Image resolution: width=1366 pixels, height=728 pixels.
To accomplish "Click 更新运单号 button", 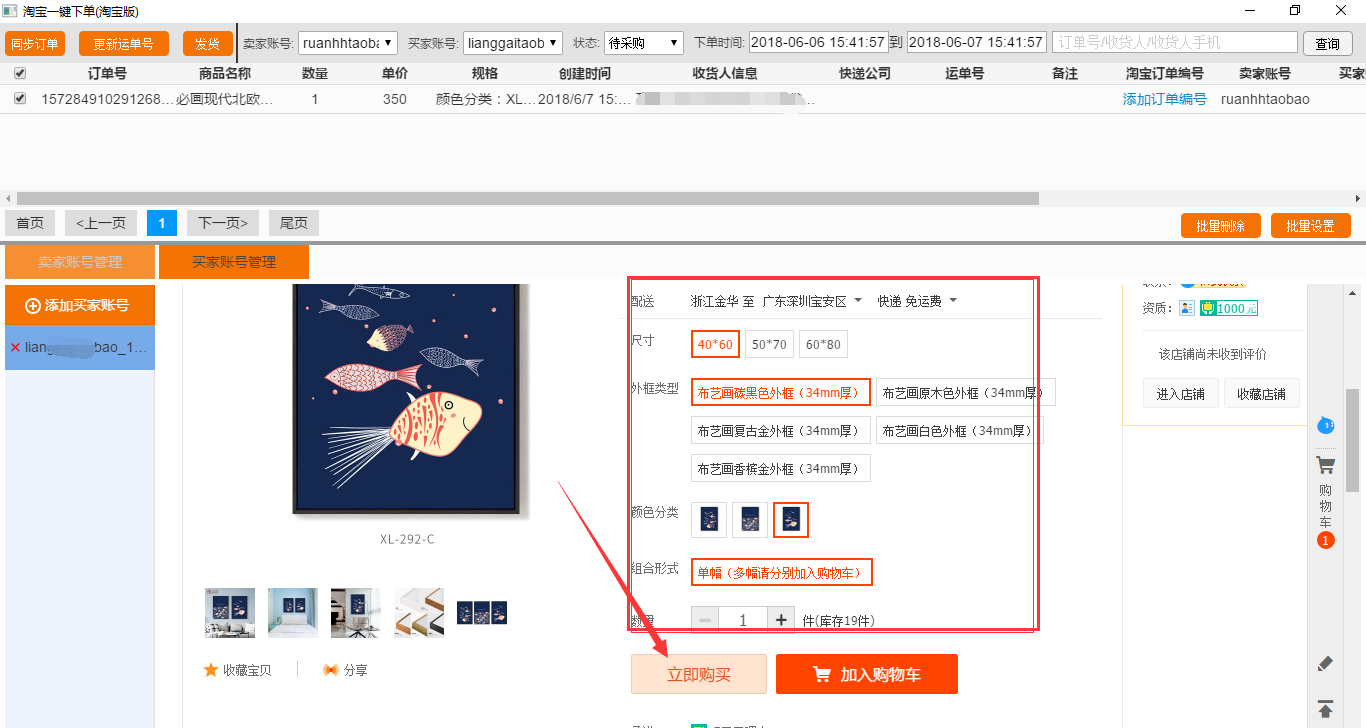I will [124, 44].
